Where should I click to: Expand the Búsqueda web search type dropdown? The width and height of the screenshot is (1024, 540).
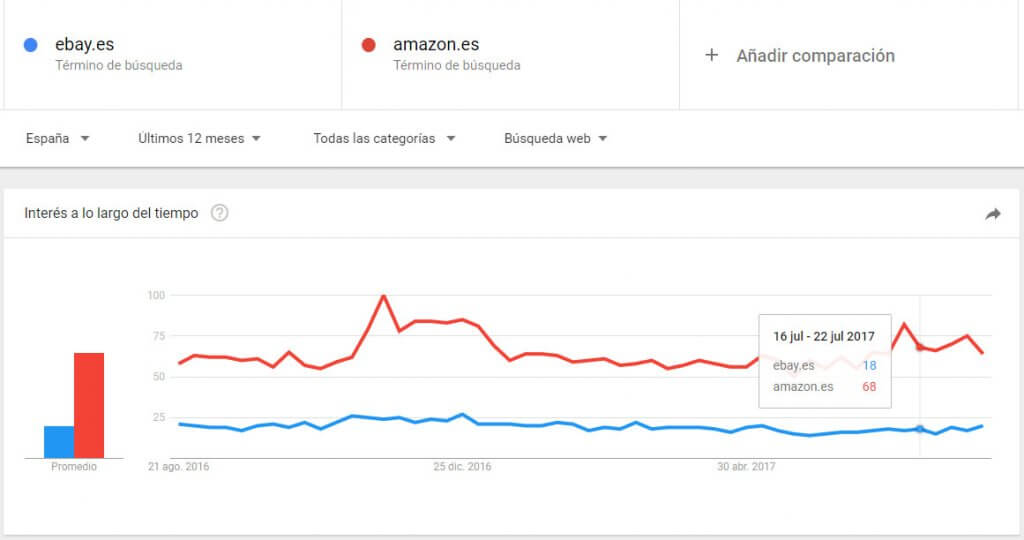pyautogui.click(x=557, y=139)
